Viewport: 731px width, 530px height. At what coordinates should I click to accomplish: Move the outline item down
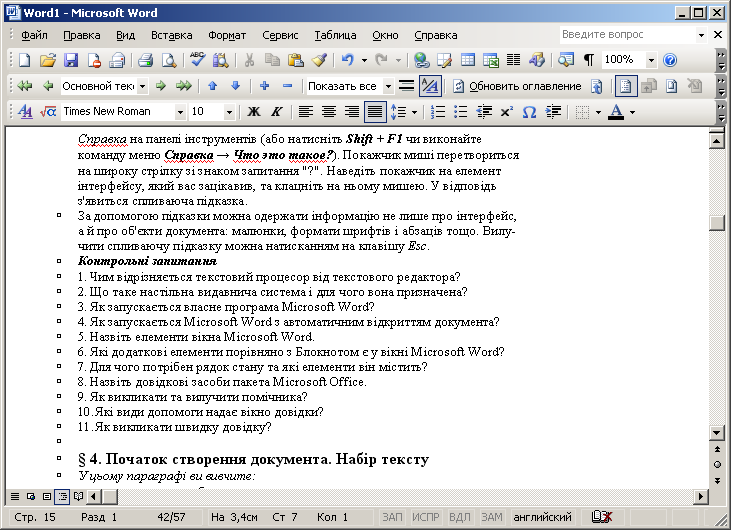[236, 86]
